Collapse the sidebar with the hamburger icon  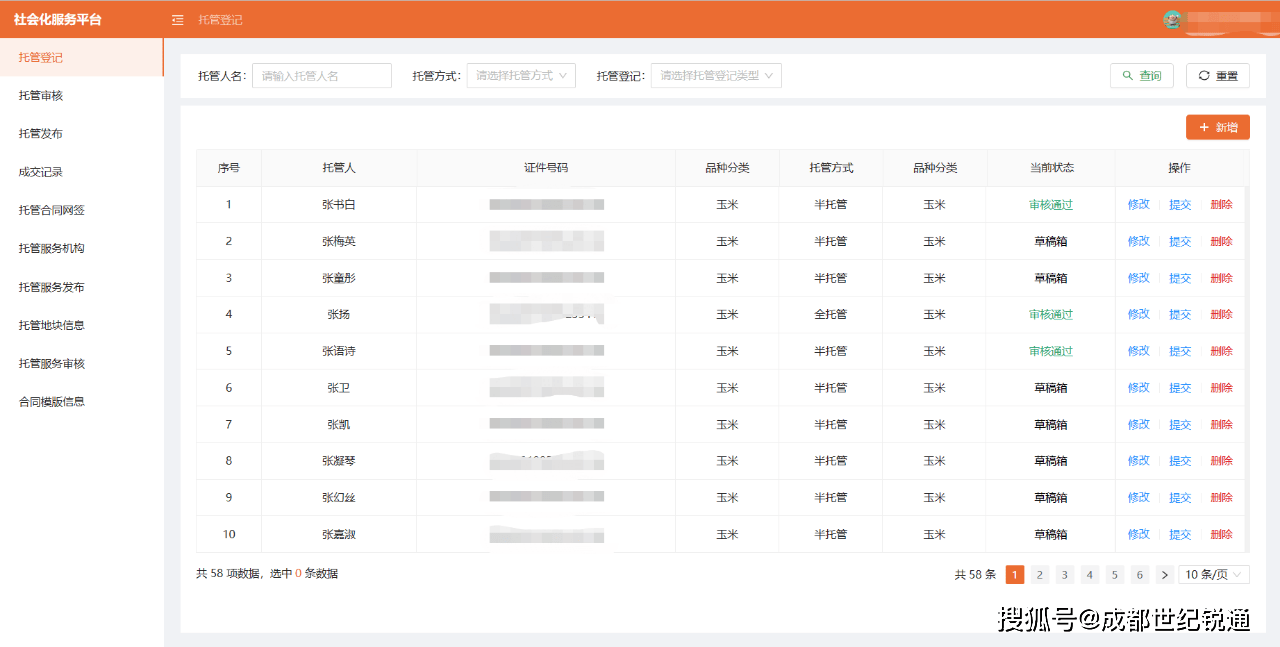178,20
